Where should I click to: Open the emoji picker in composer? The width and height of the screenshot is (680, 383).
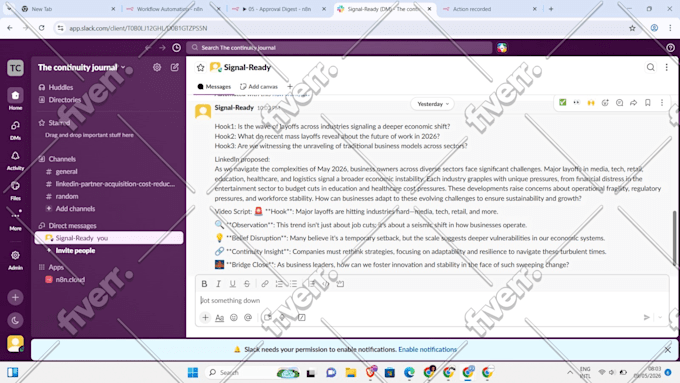[234, 318]
